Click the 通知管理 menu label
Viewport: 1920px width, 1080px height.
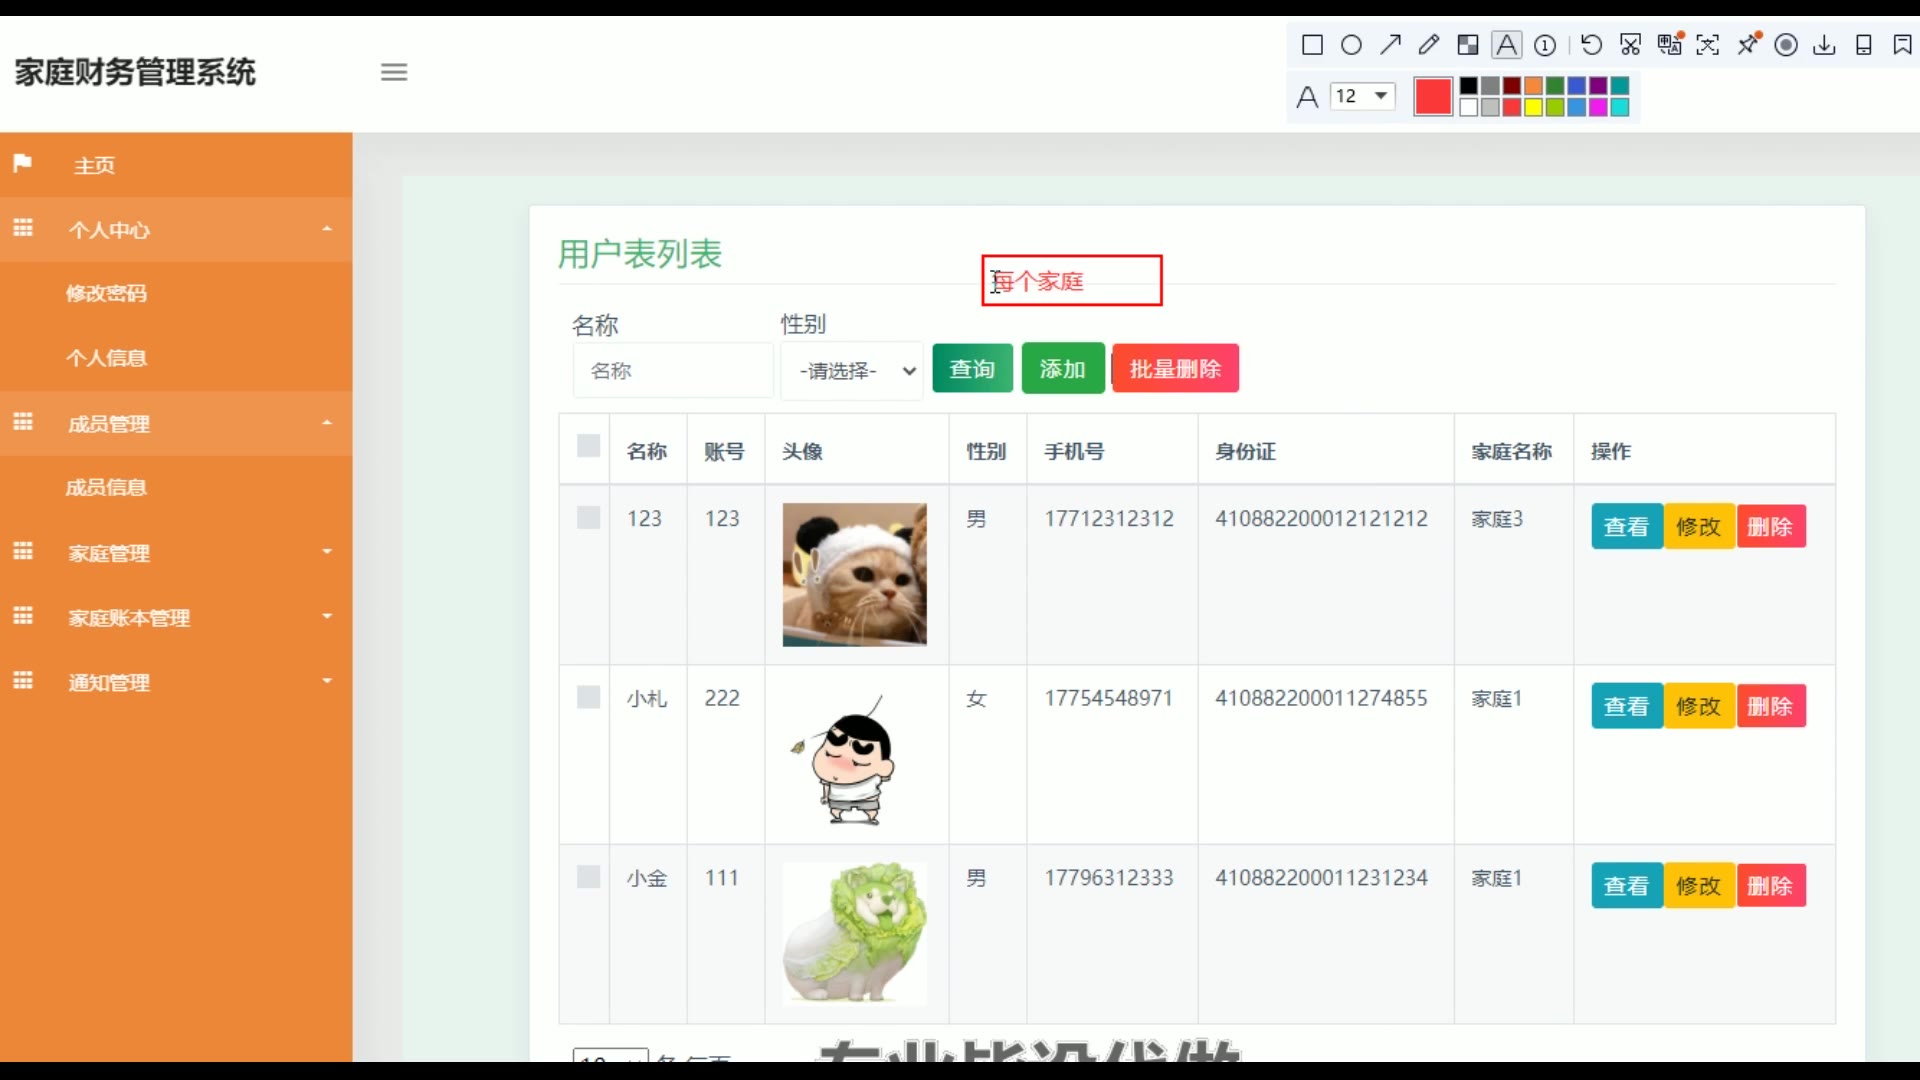(x=109, y=683)
